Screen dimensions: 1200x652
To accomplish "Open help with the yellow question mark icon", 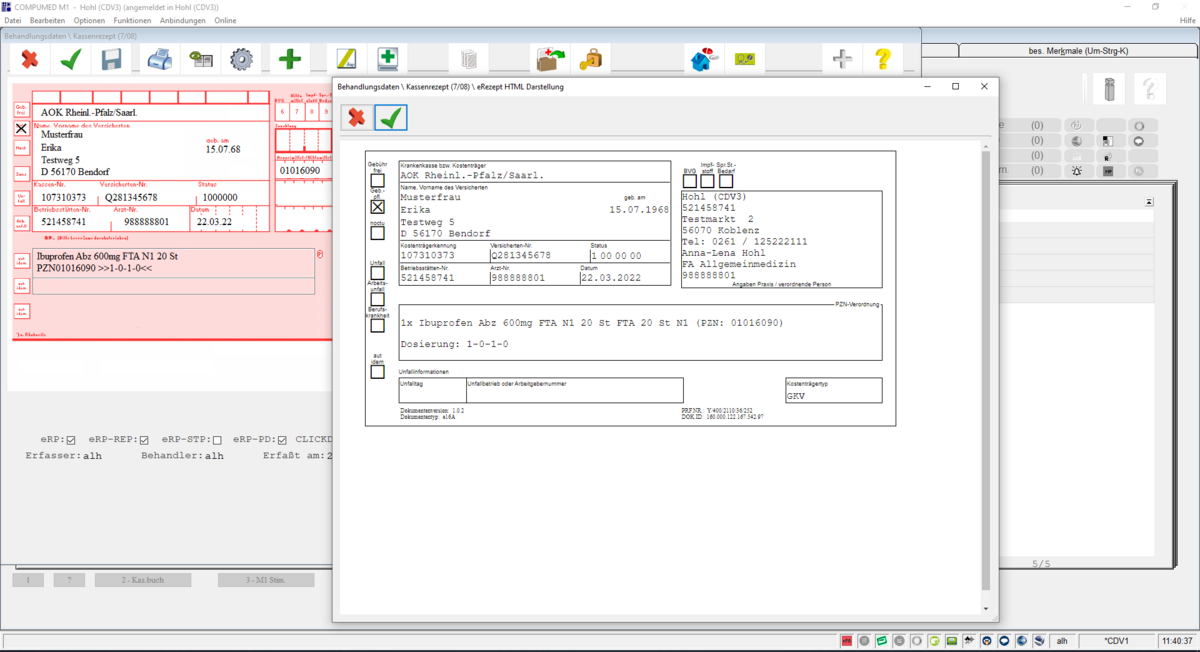I will [883, 60].
